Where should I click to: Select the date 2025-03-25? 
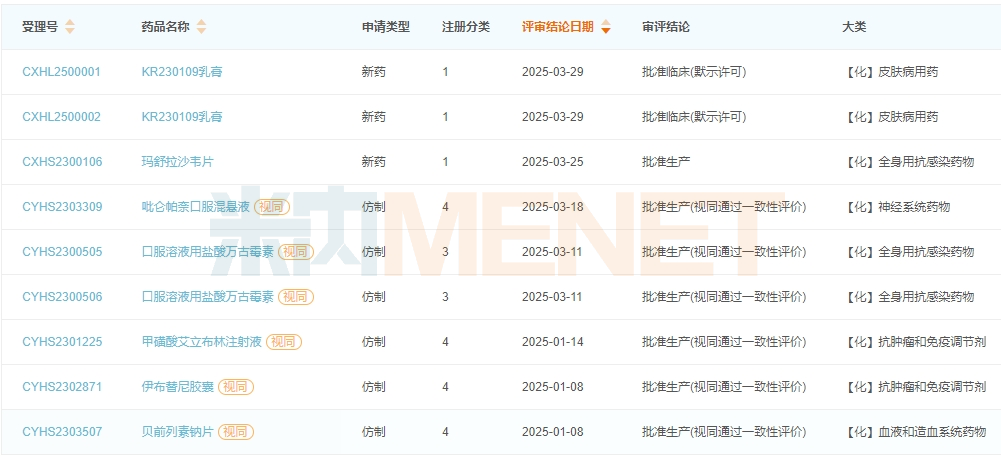click(x=553, y=162)
